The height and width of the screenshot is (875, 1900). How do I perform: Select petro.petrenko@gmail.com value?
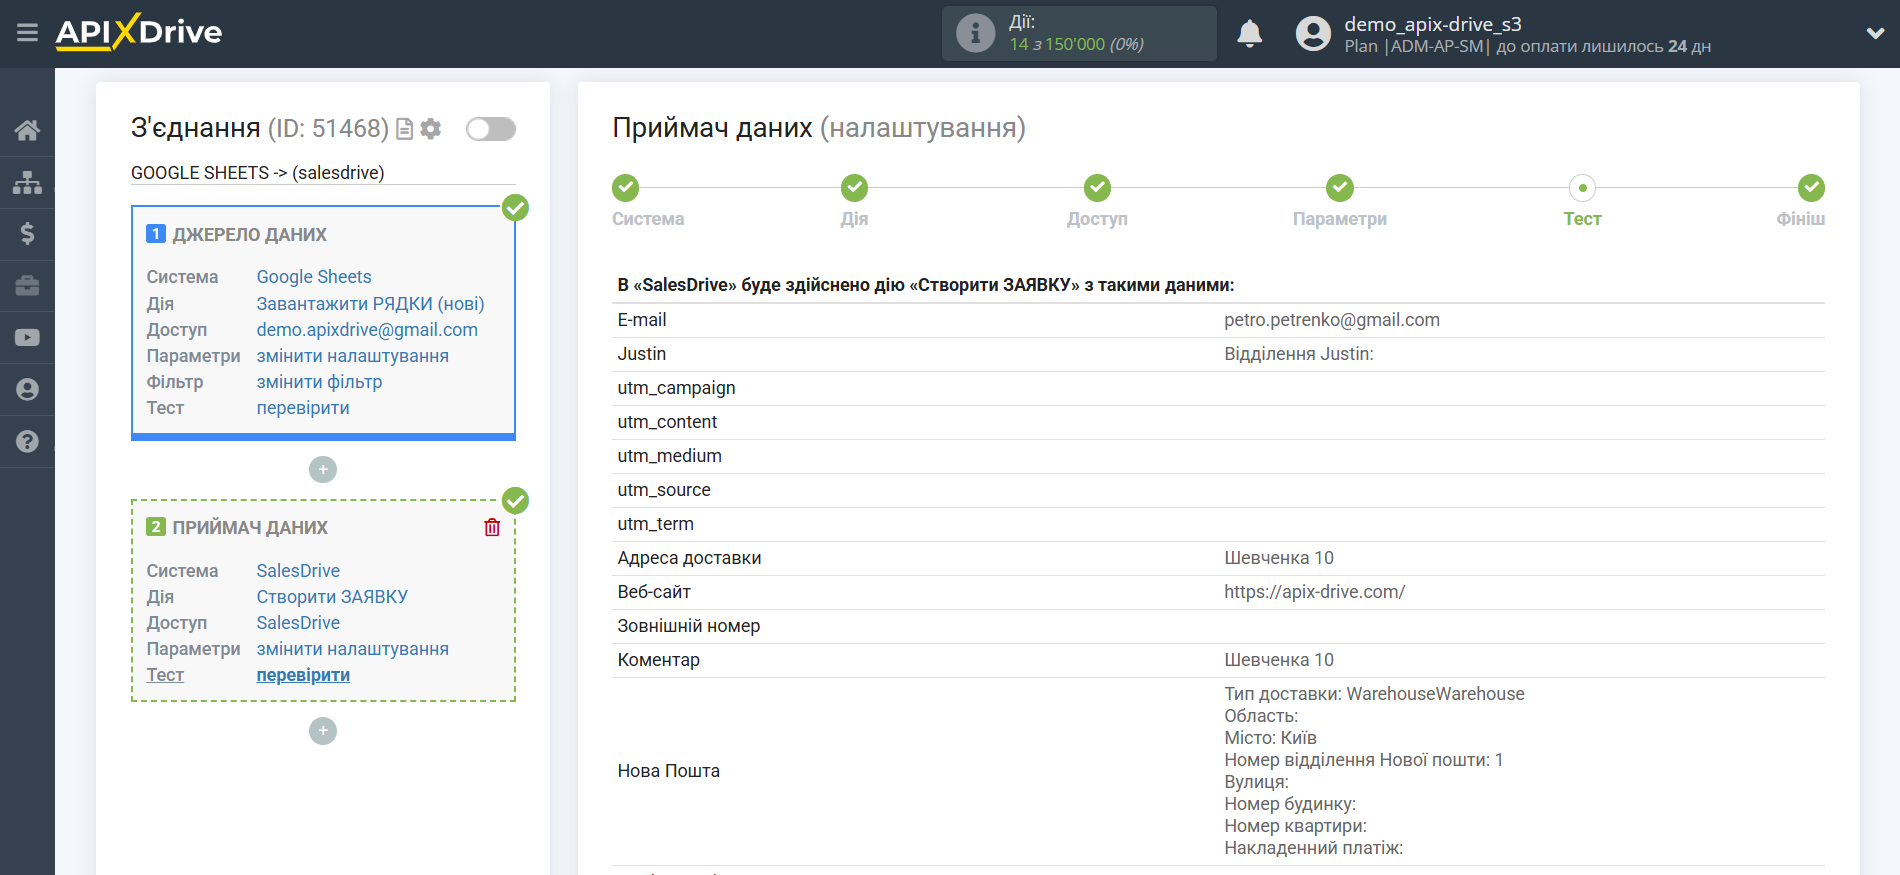[x=1332, y=320]
